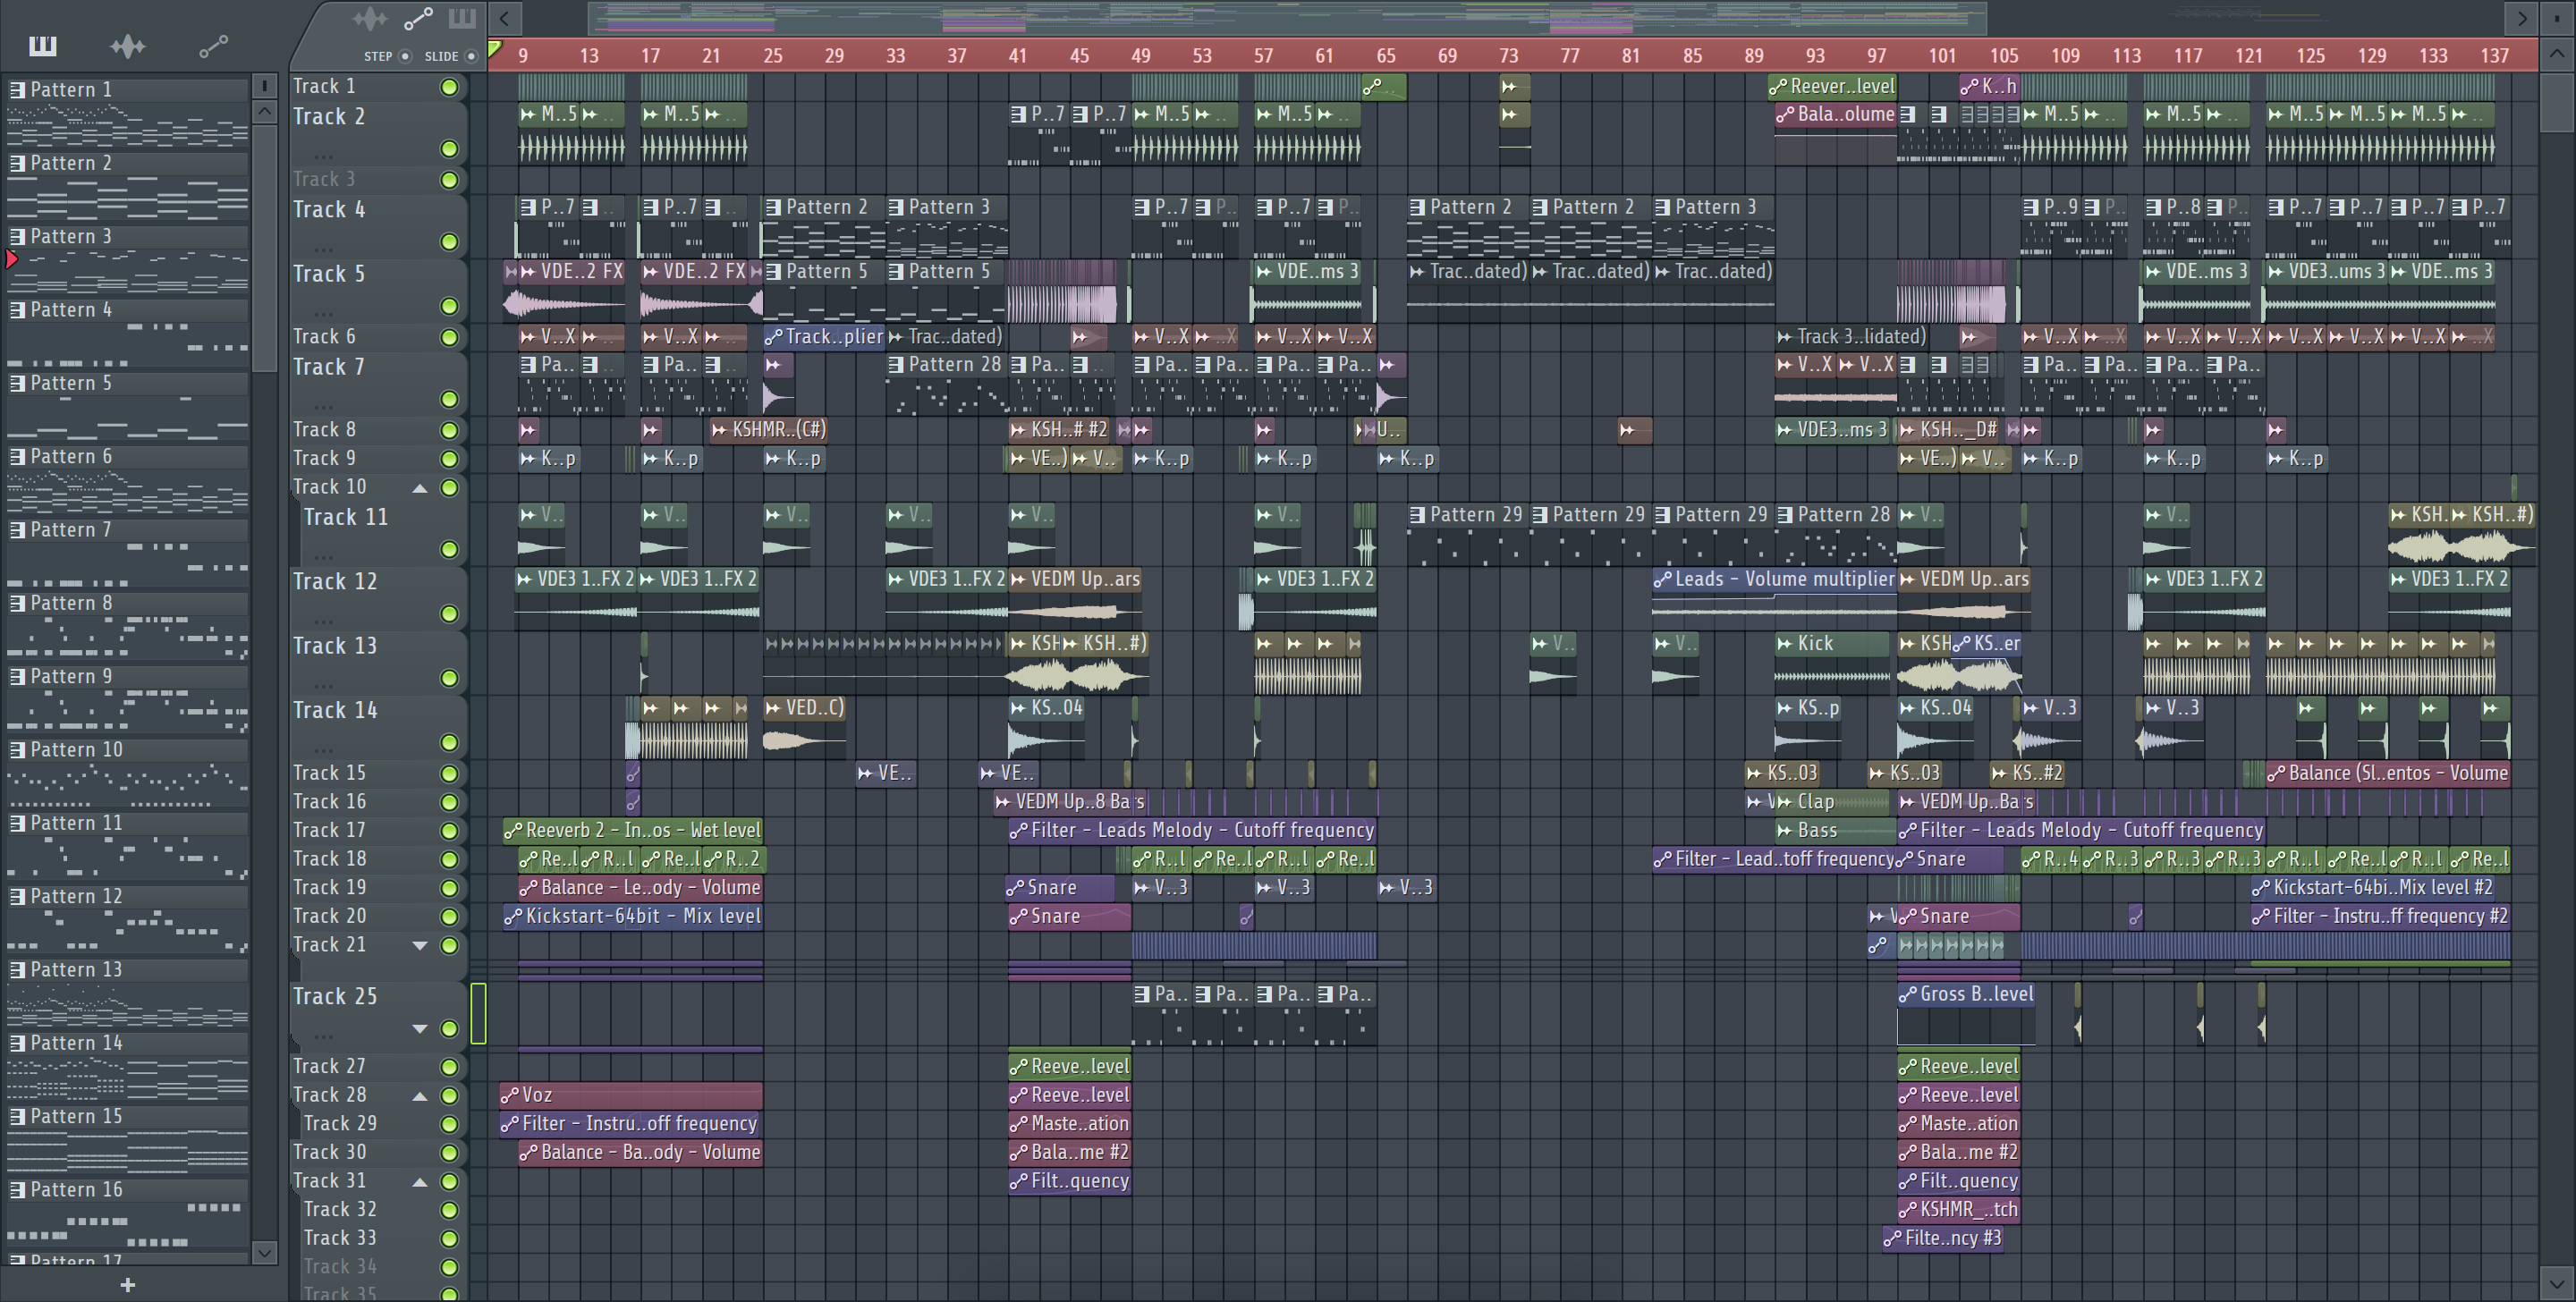This screenshot has height=1302, width=2576.
Task: Click the pattern picker scrollbar thumb
Action: 264,248
